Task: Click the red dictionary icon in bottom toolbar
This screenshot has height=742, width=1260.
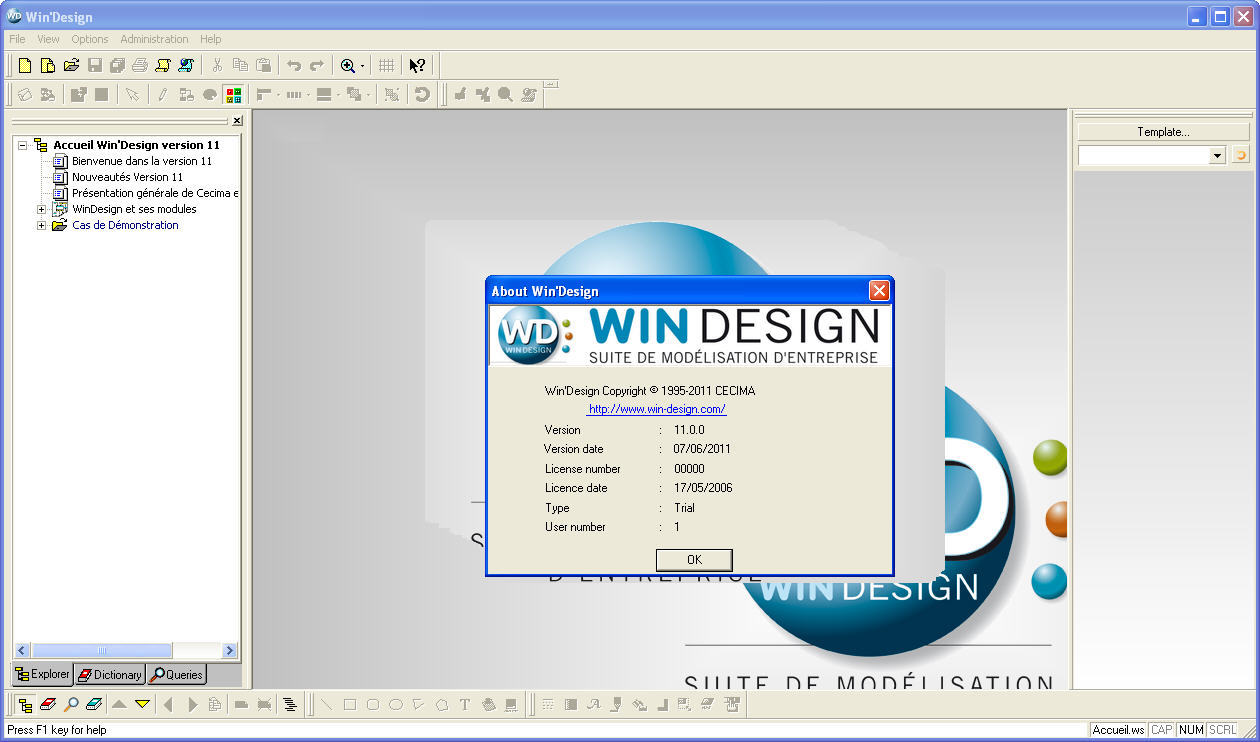Action: click(48, 705)
